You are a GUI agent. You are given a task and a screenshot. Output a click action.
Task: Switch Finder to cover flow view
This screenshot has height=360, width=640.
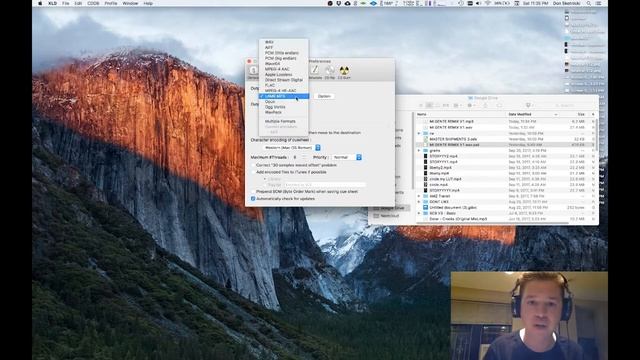coord(445,105)
